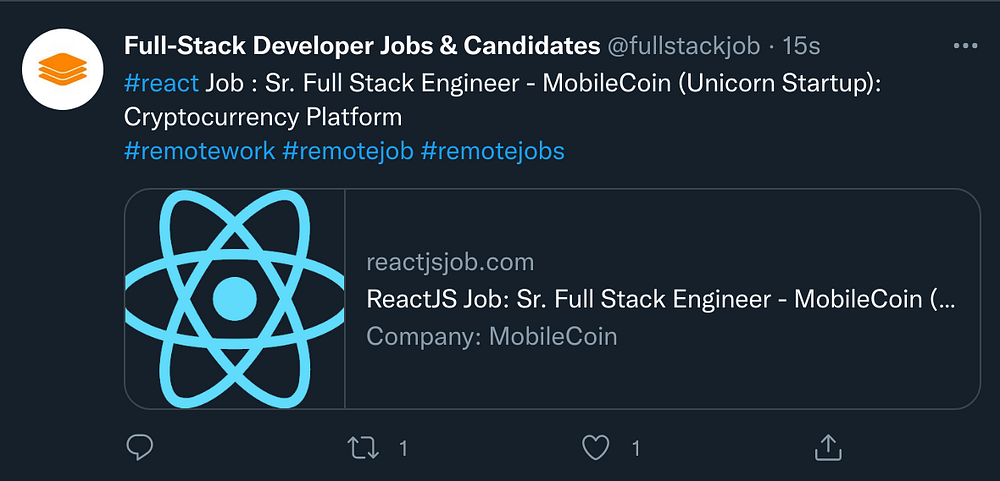1000x481 pixels.
Task: Open the #remotework hashtag
Action: pyautogui.click(x=199, y=151)
